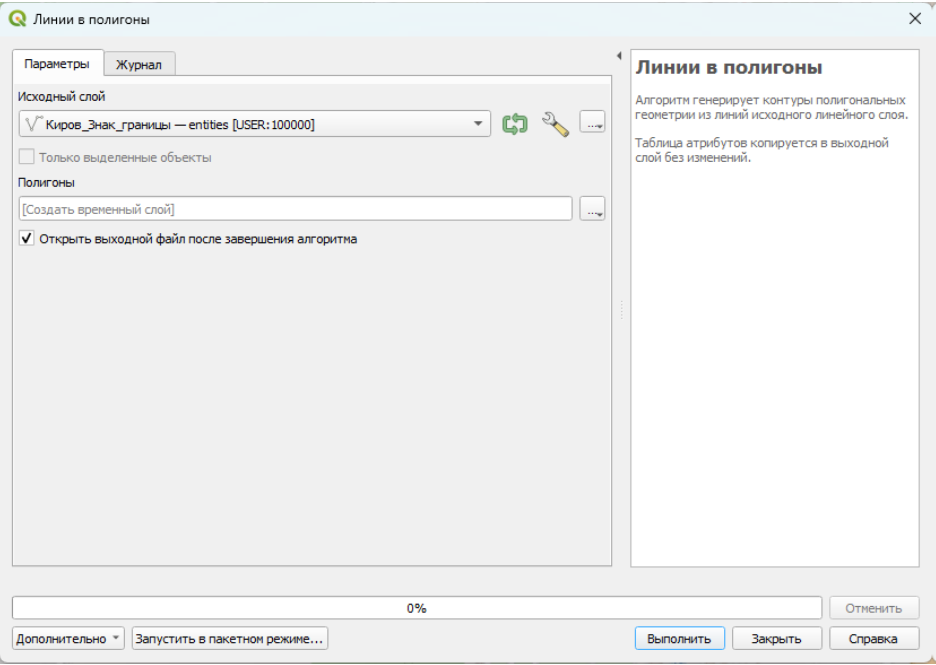Click Запустить в пакетном режиме button
This screenshot has width=936, height=665.
[x=230, y=638]
